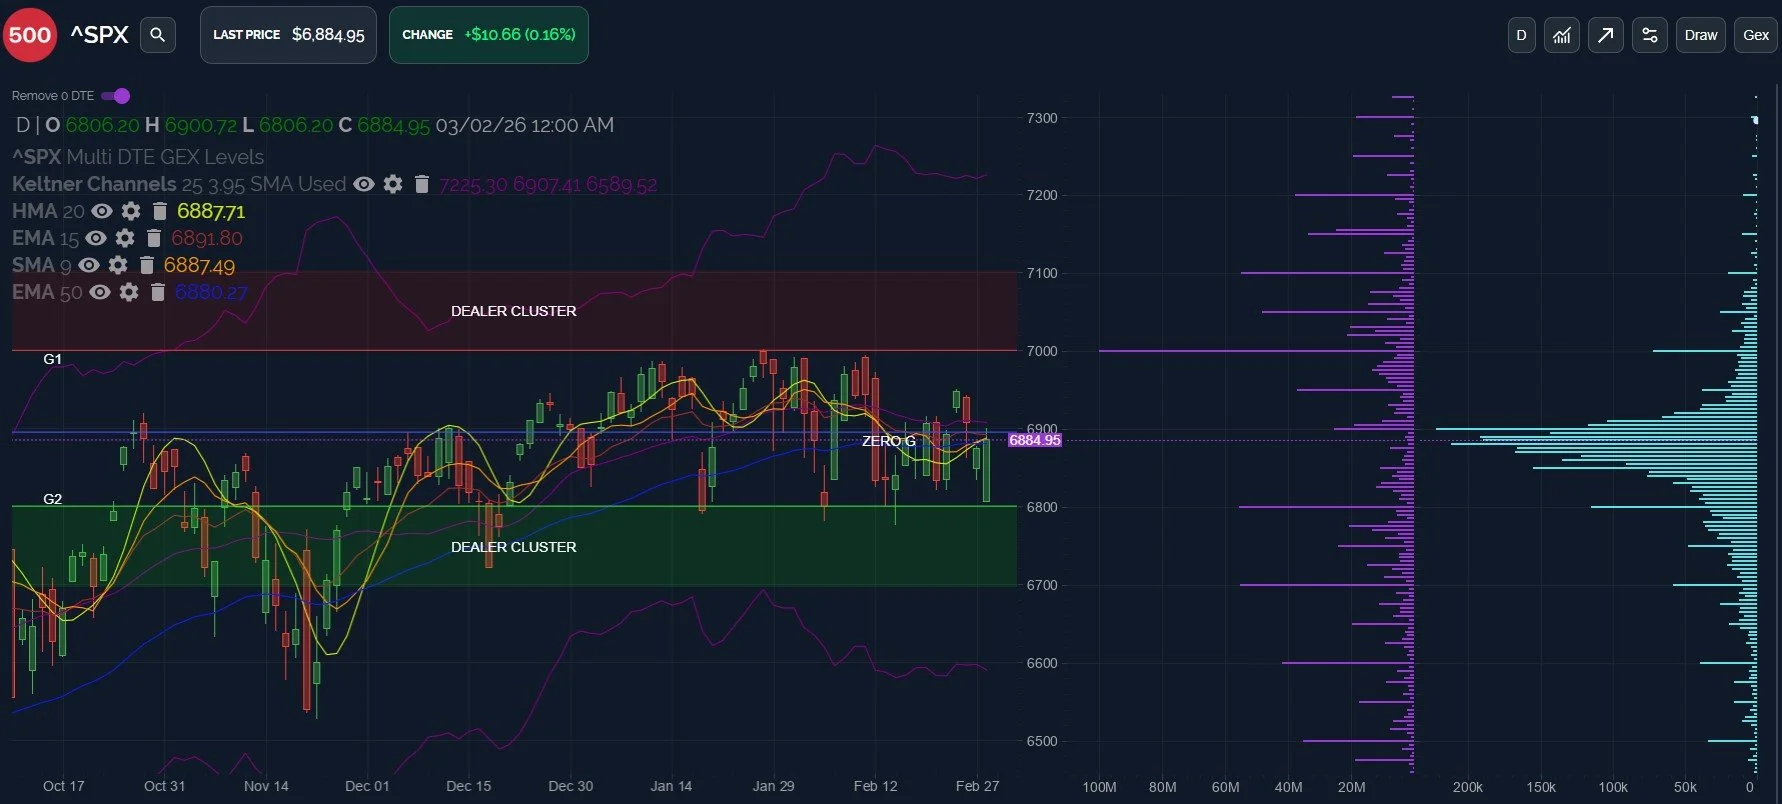This screenshot has height=804, width=1782.
Task: Click the SMA 9 value 6887.49
Action: point(199,265)
